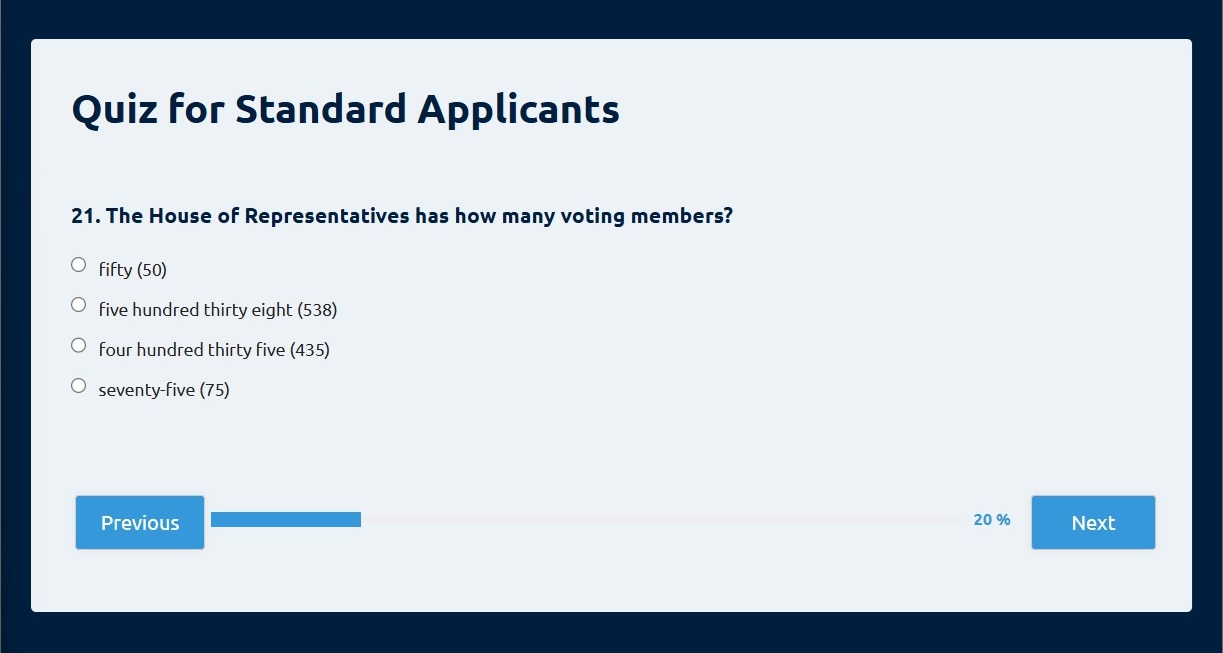Viewport: 1223px width, 653px height.
Task: Click the word "Applicants" in the title
Action: tap(519, 109)
